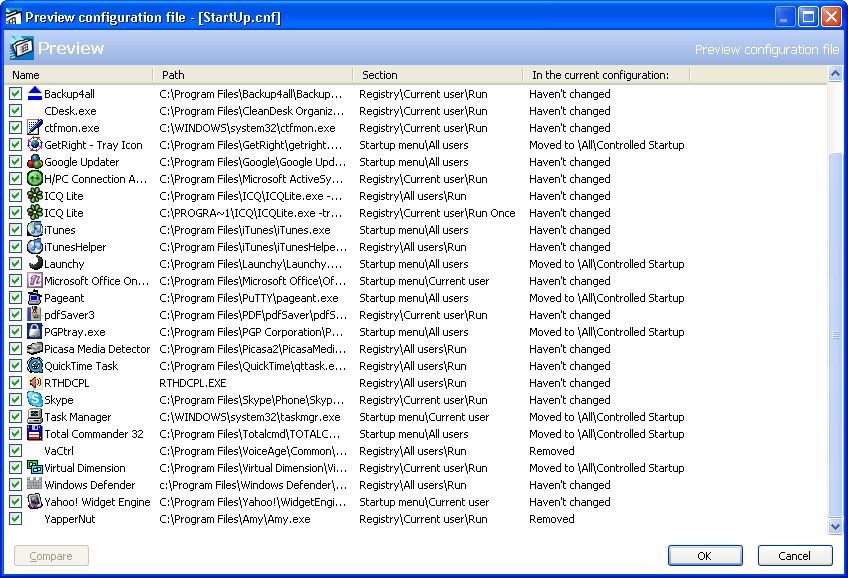Sort by the Section column header

(x=438, y=75)
